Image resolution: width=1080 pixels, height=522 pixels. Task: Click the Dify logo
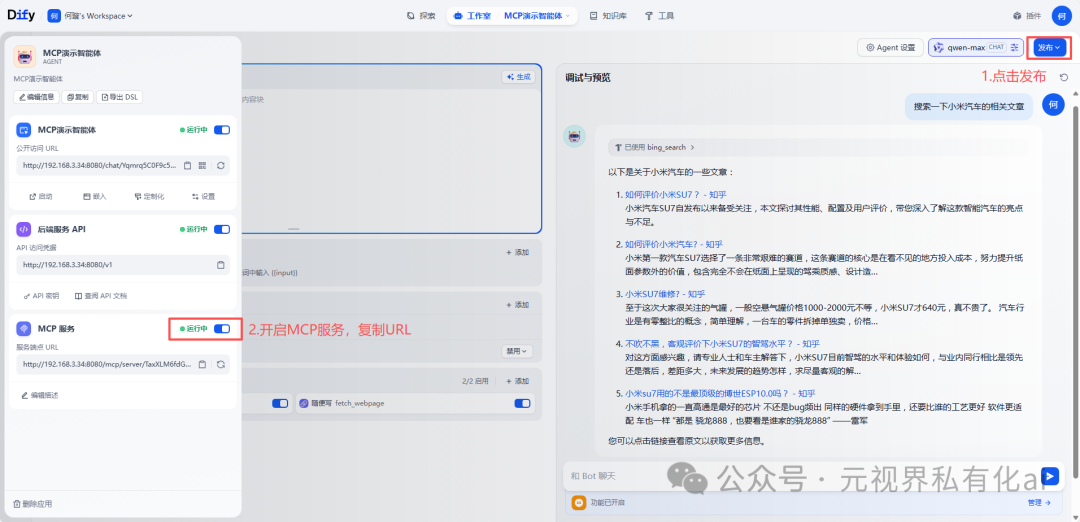[x=21, y=15]
